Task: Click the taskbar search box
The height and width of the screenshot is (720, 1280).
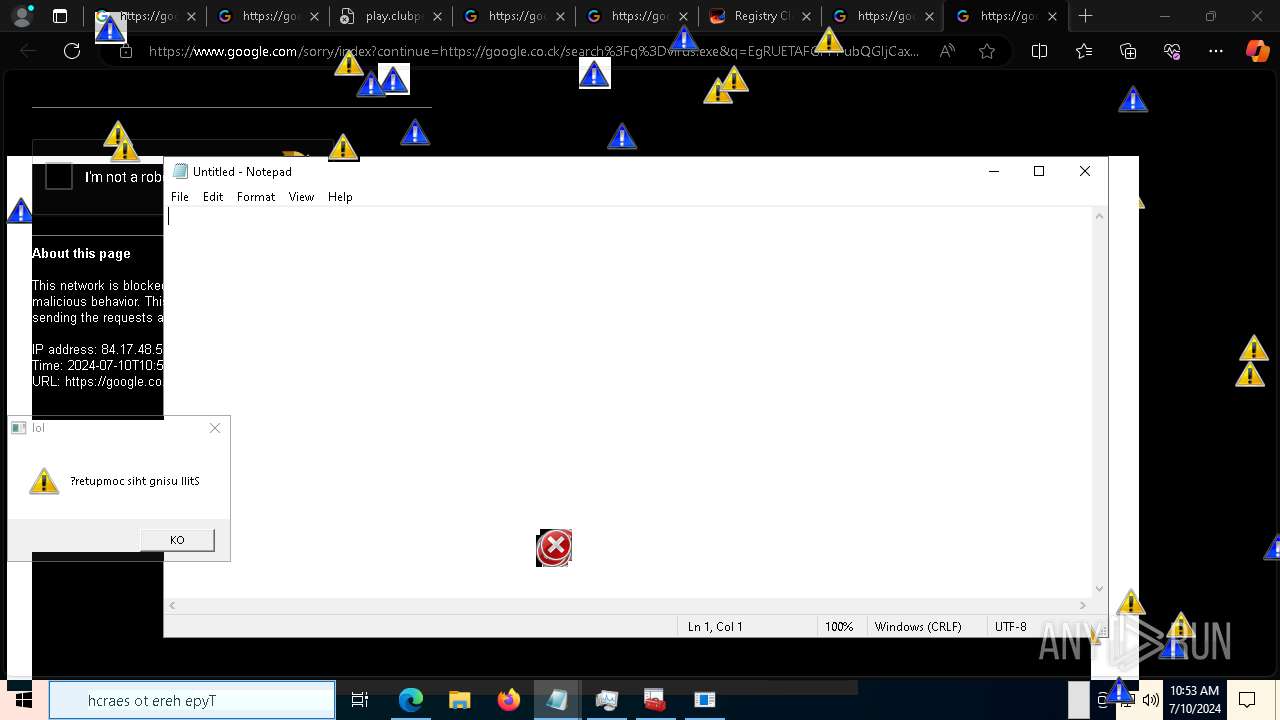Action: [x=192, y=700]
